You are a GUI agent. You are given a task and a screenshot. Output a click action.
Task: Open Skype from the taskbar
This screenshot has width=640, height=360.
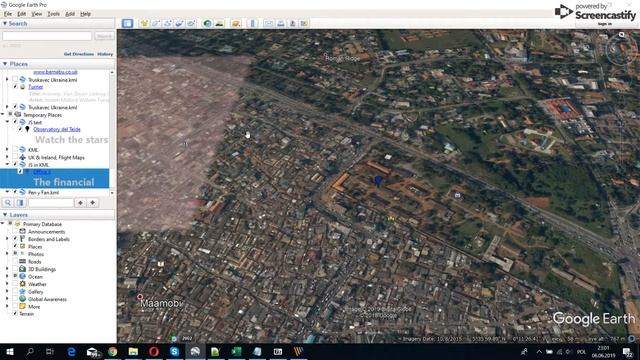(175, 351)
